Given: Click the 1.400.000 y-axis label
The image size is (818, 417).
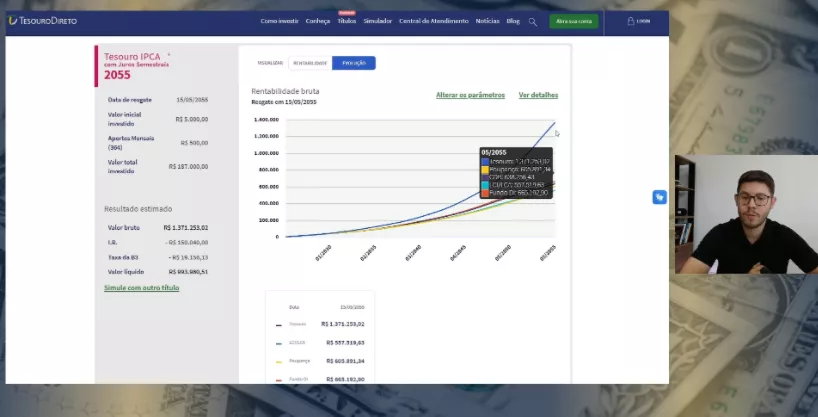Looking at the screenshot, I should pos(266,120).
